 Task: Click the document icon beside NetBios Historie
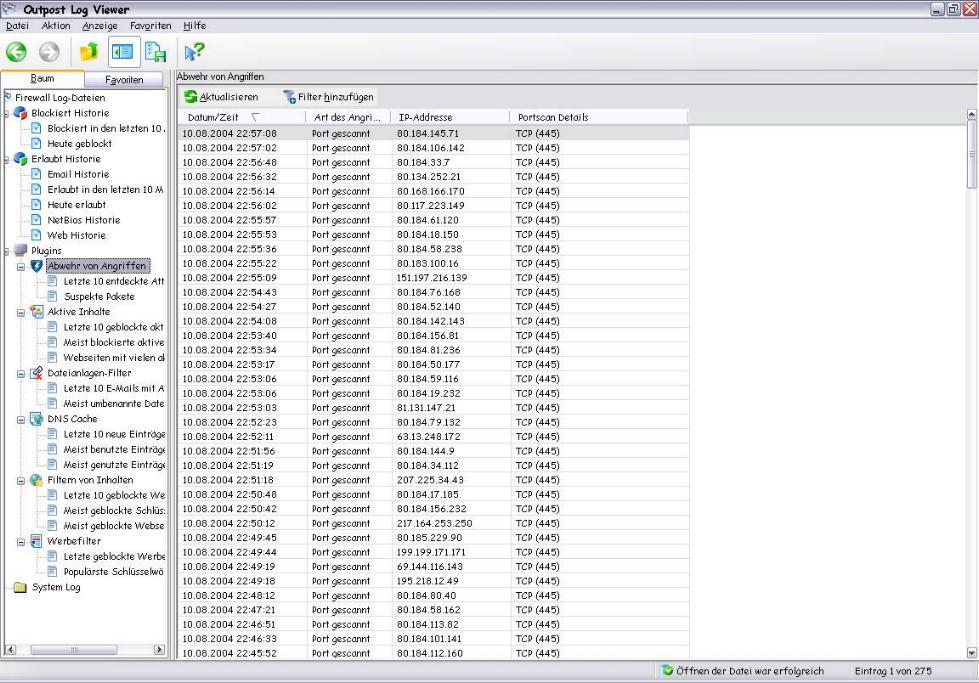(36, 220)
